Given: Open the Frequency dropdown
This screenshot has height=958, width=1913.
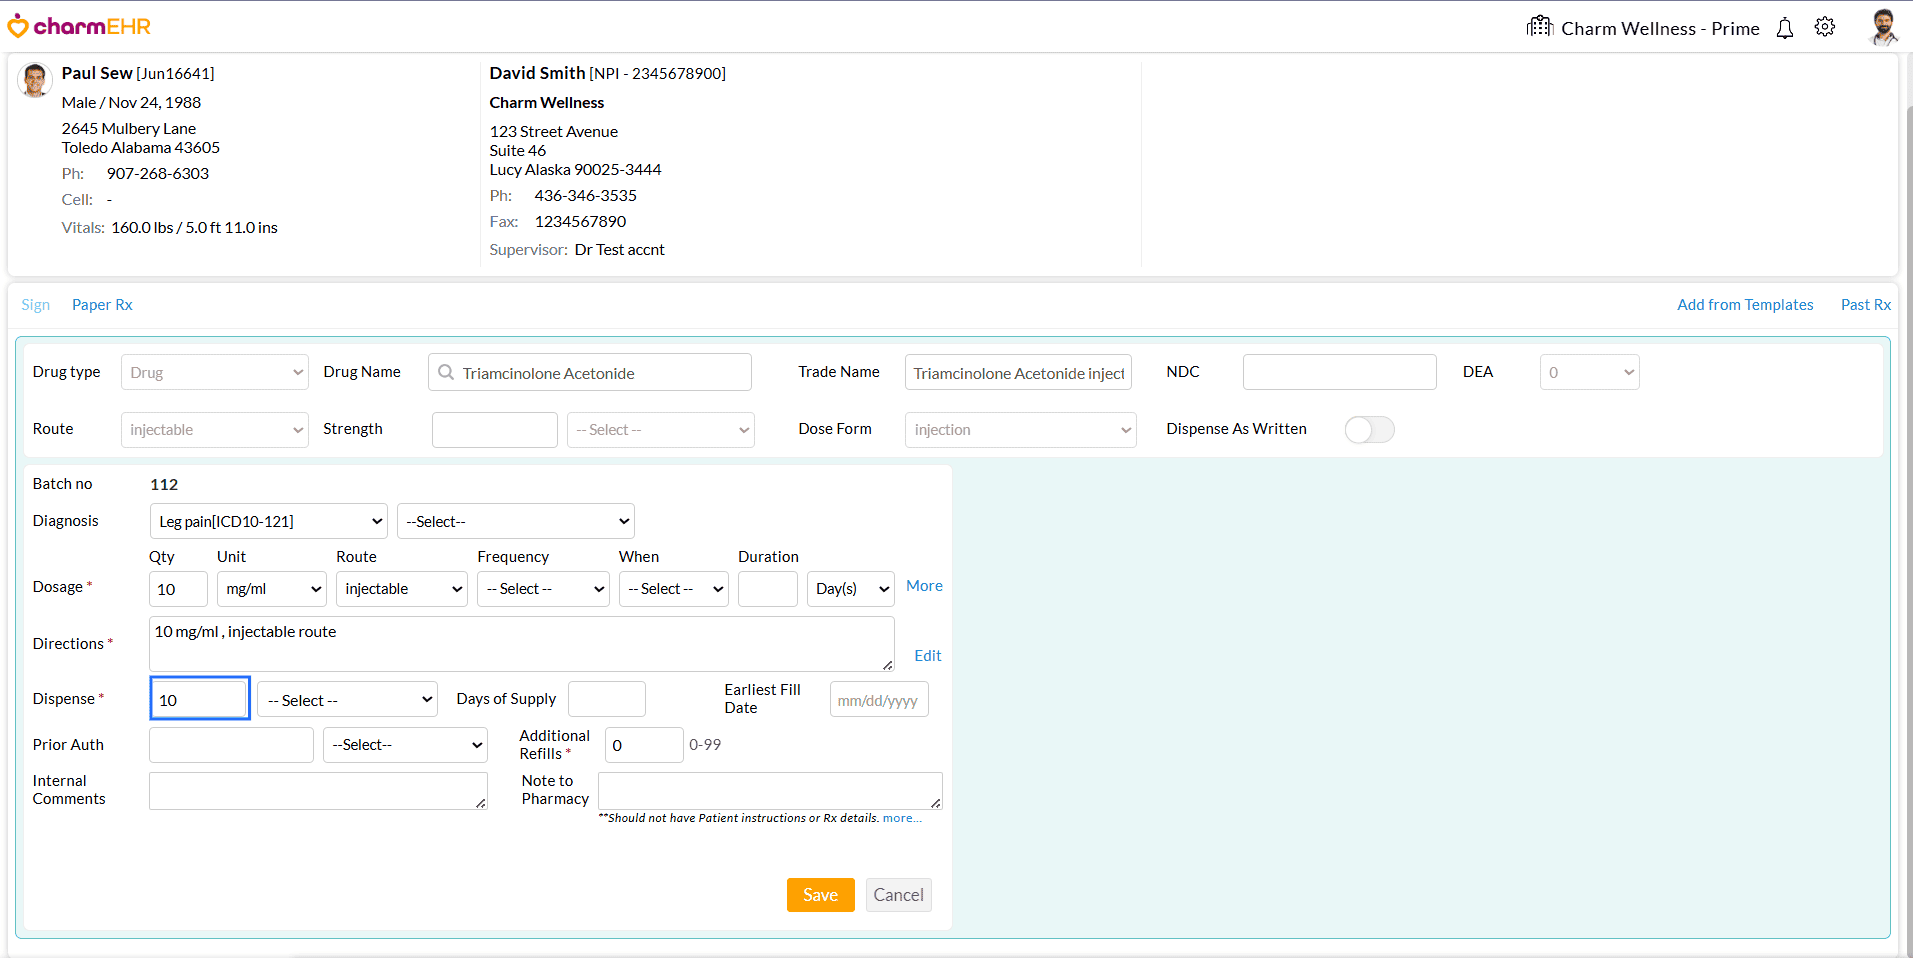Looking at the screenshot, I should pos(543,589).
